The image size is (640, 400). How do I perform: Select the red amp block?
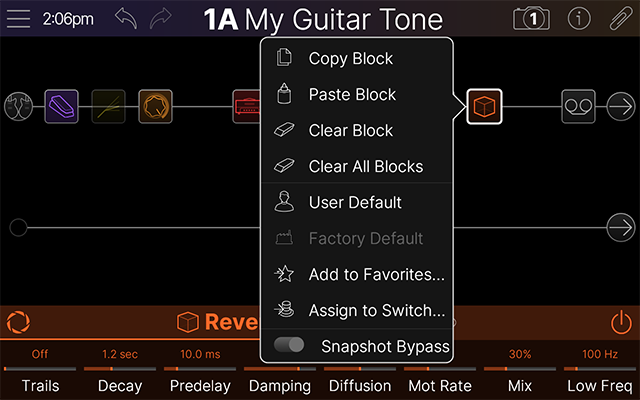point(247,106)
